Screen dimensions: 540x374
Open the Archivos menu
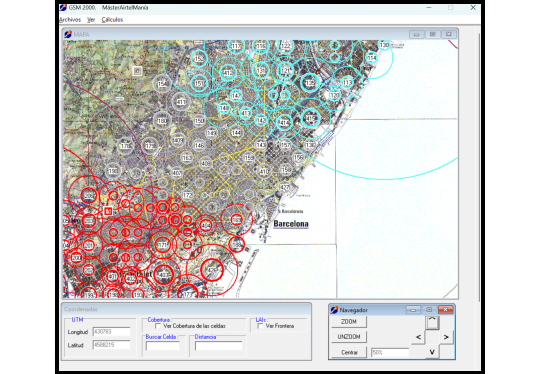click(x=70, y=20)
